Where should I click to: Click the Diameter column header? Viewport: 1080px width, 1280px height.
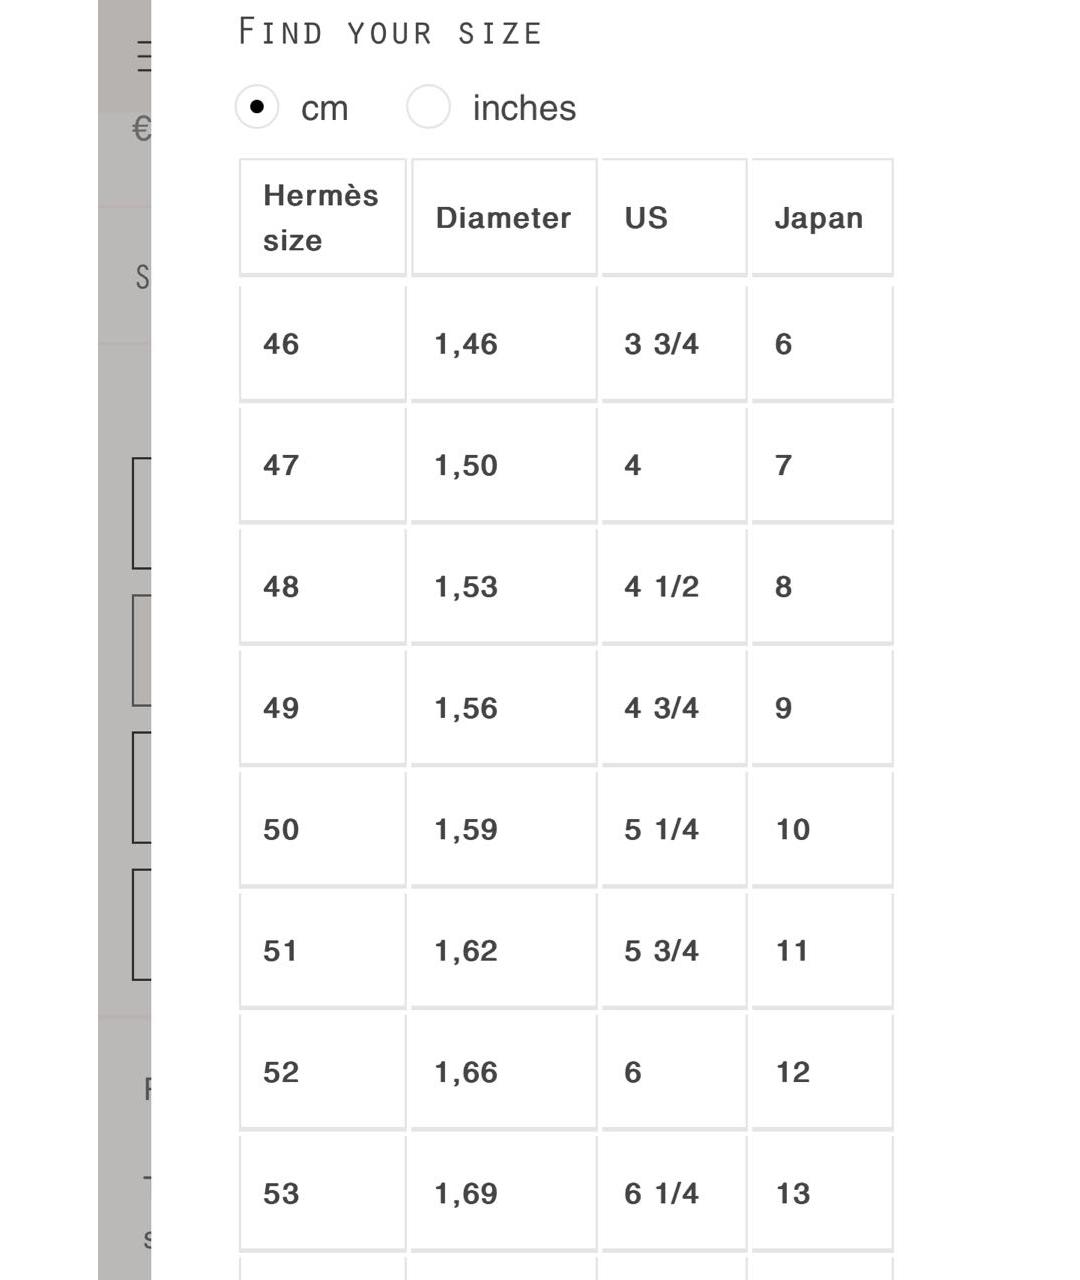point(504,217)
